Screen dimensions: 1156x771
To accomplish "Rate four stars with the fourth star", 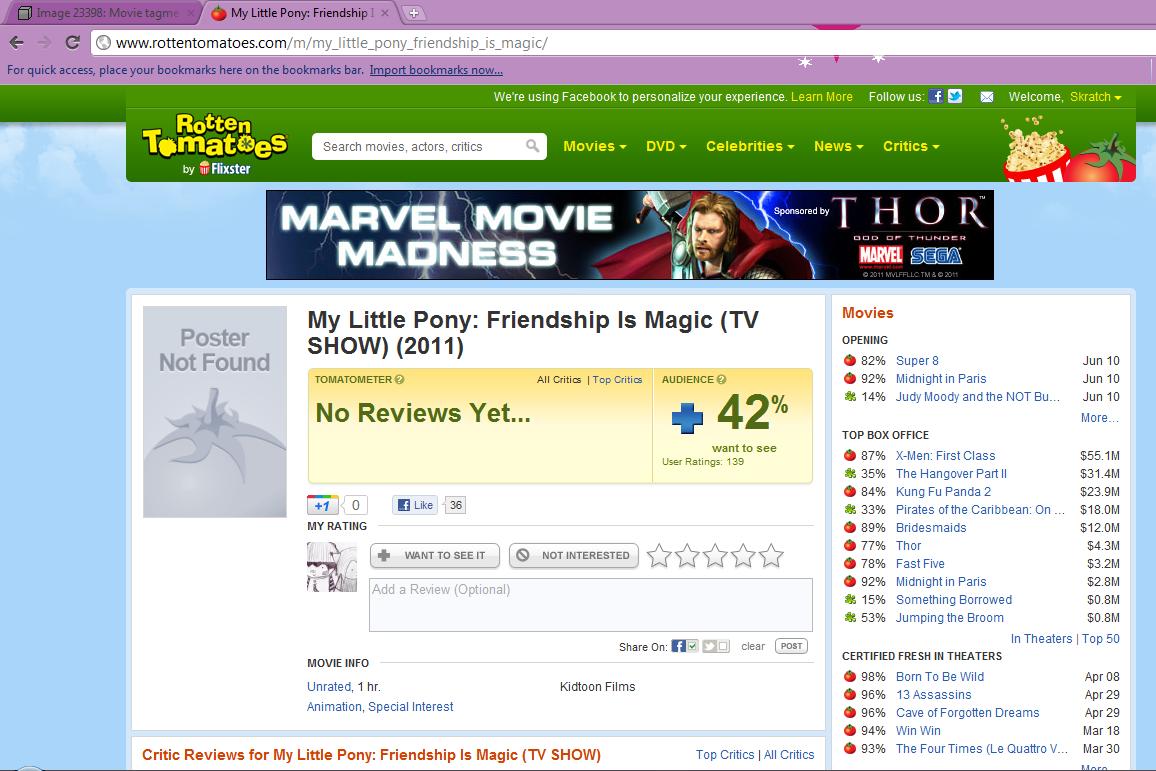I will coord(743,555).
